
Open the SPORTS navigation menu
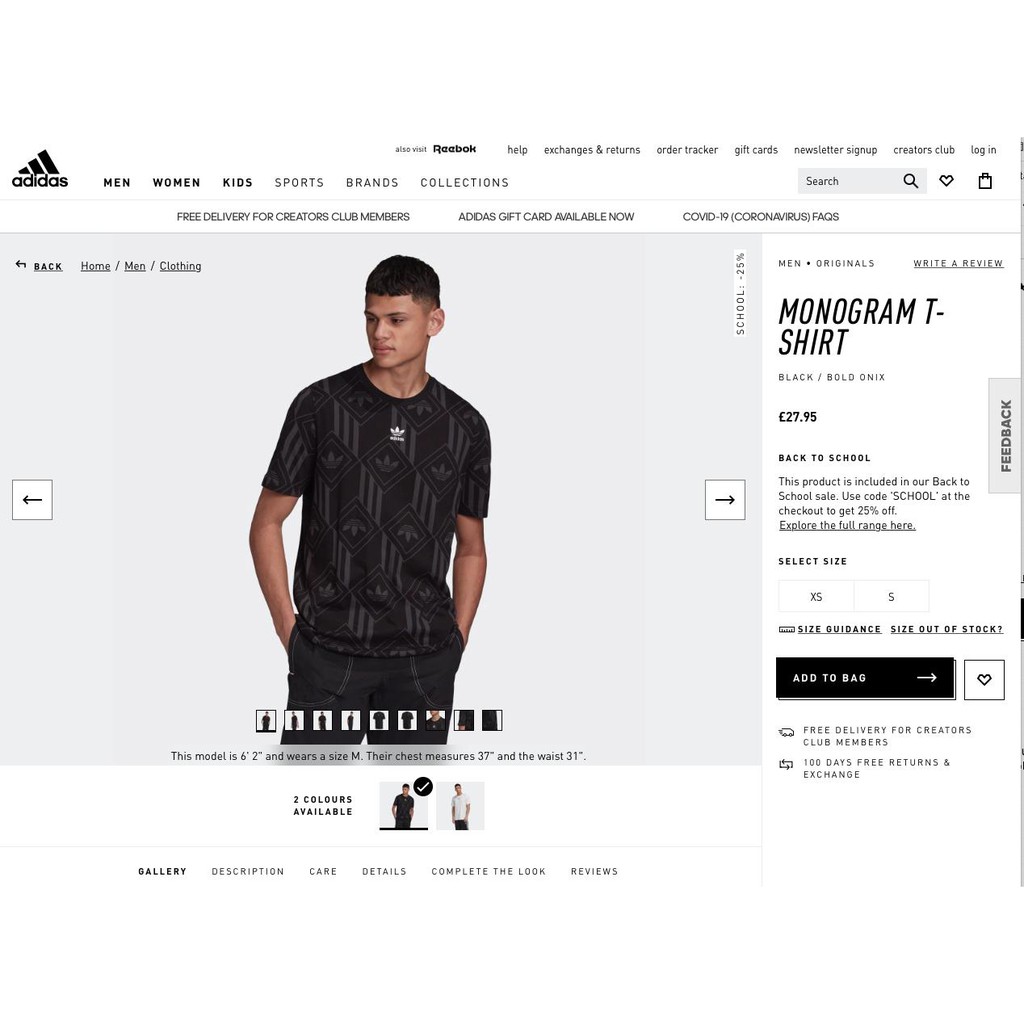(299, 183)
